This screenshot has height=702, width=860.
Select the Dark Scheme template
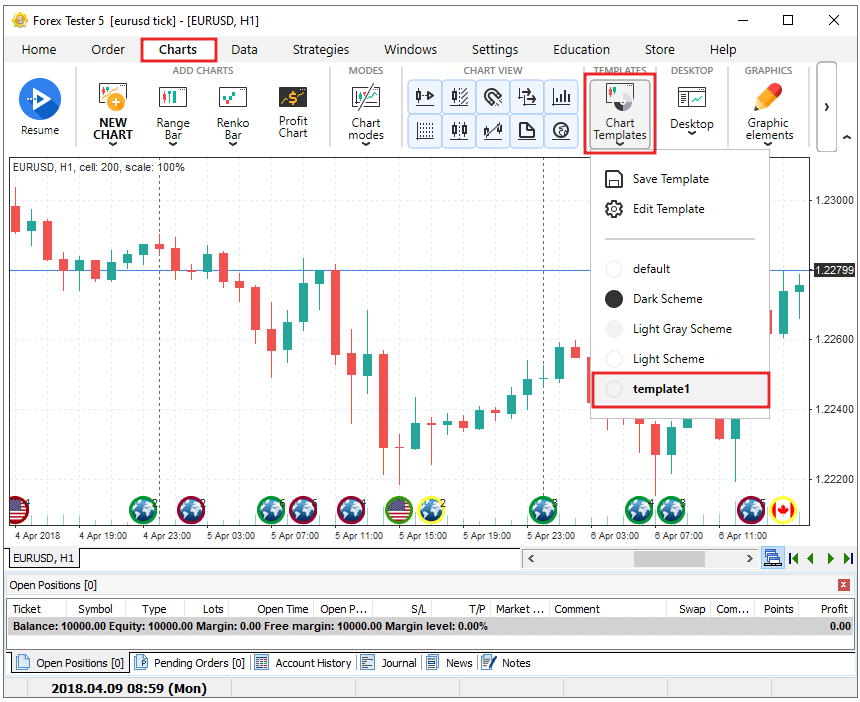(x=667, y=299)
